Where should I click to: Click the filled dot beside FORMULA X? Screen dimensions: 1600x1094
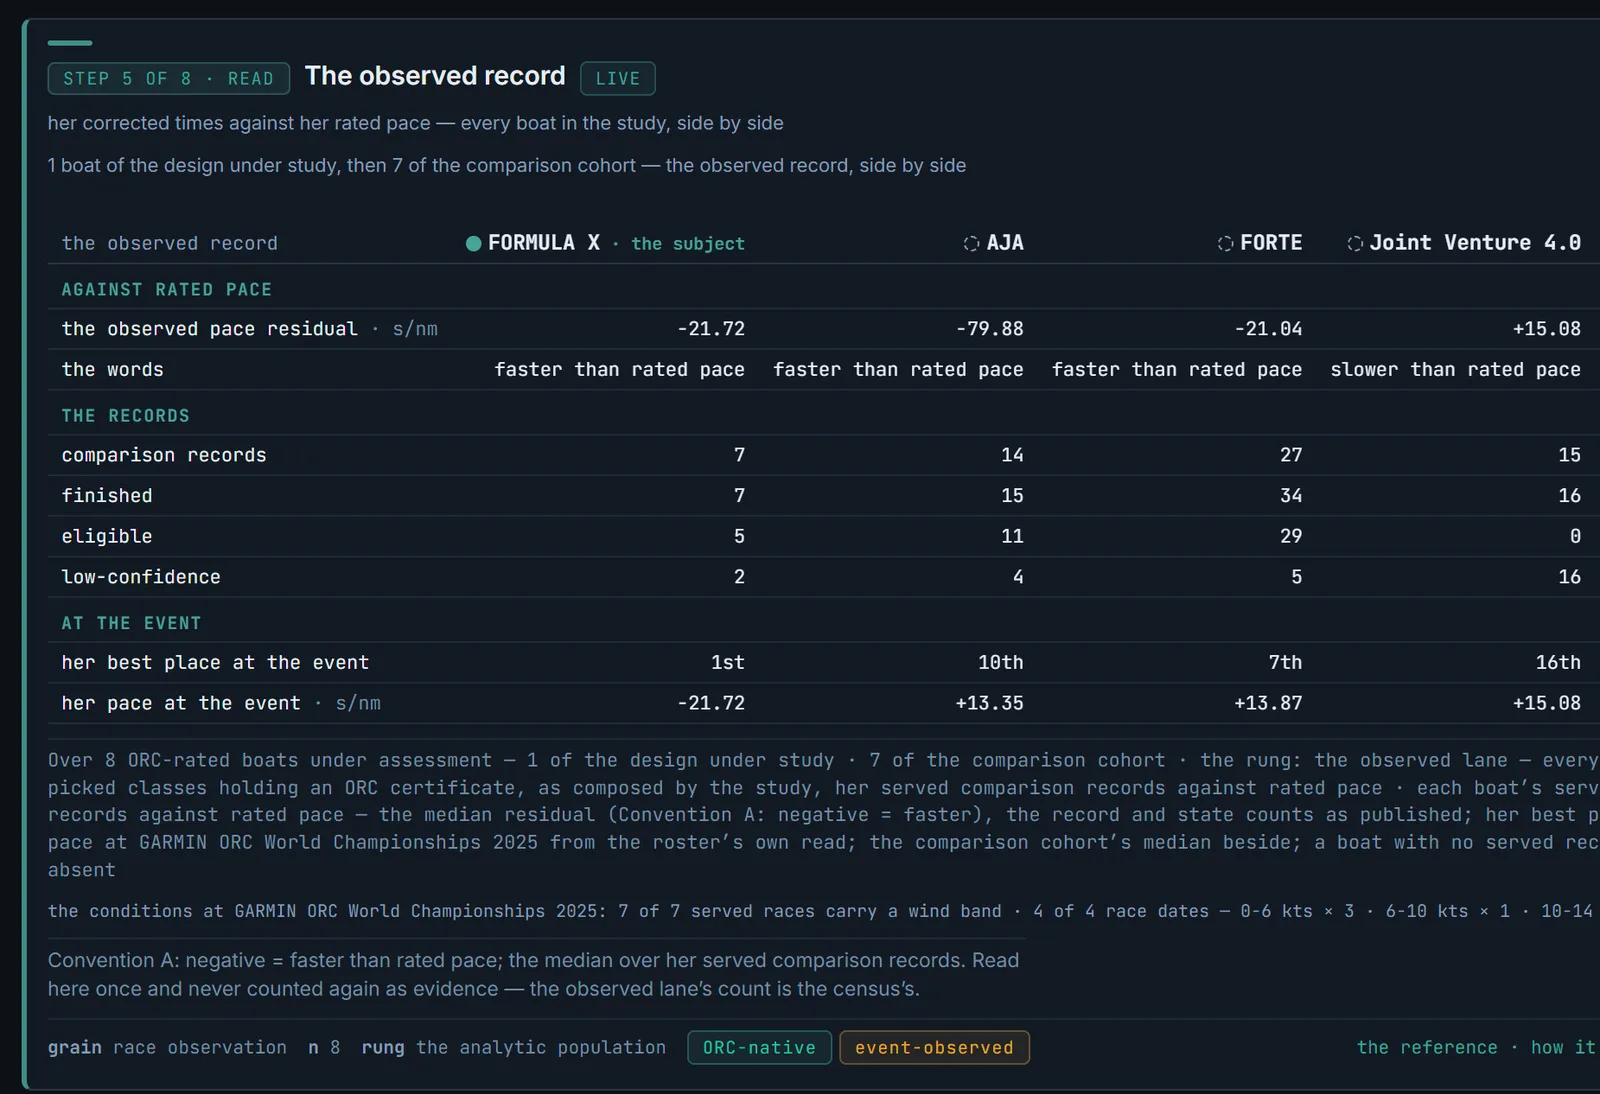pyautogui.click(x=474, y=244)
